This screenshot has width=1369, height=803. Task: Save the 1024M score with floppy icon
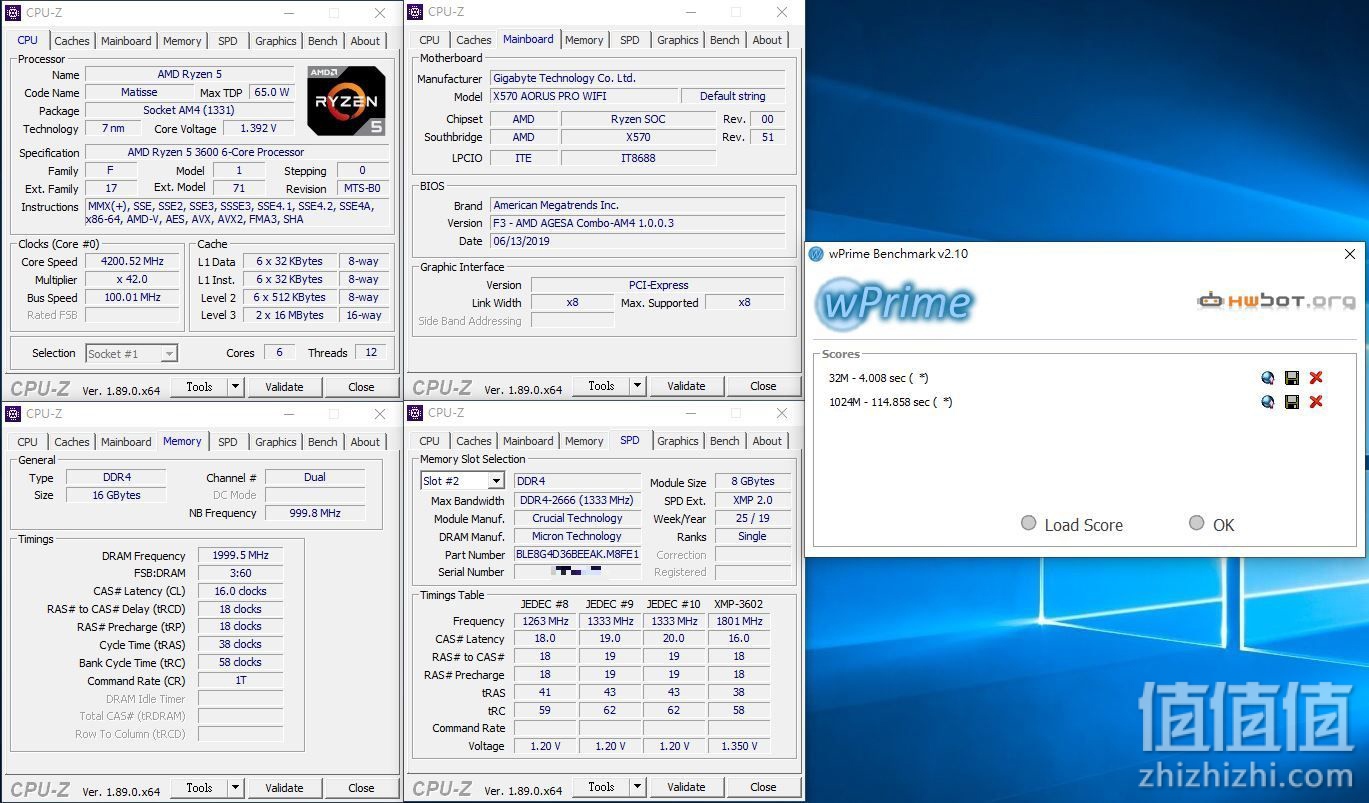(1292, 402)
